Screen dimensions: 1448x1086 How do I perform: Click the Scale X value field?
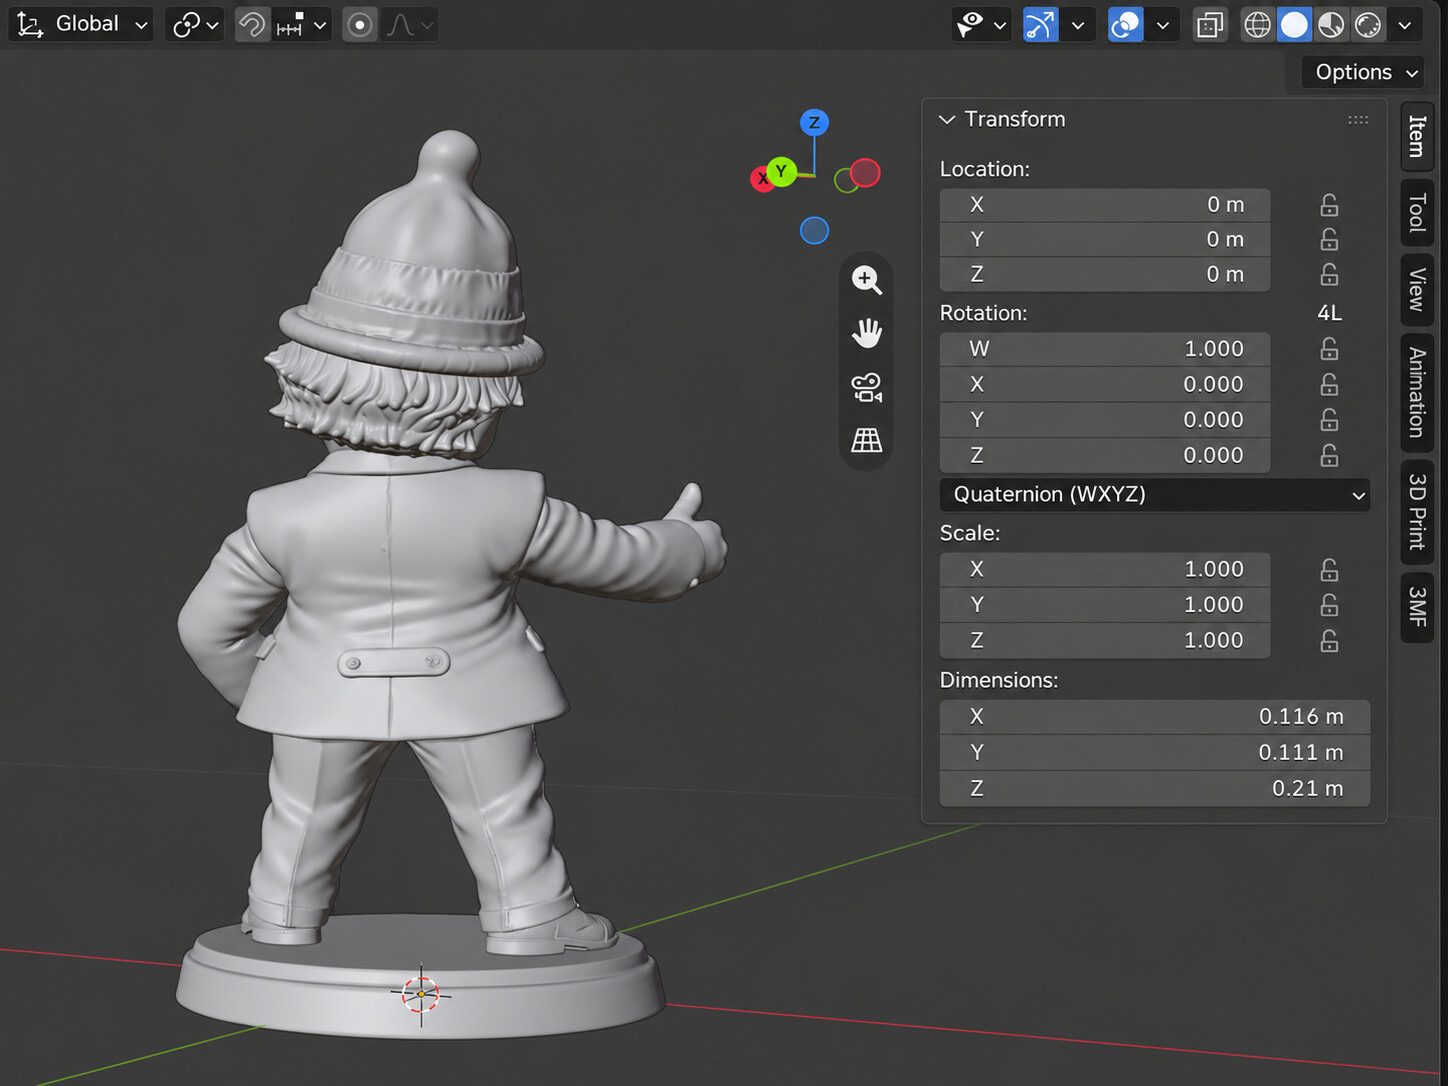point(1105,569)
